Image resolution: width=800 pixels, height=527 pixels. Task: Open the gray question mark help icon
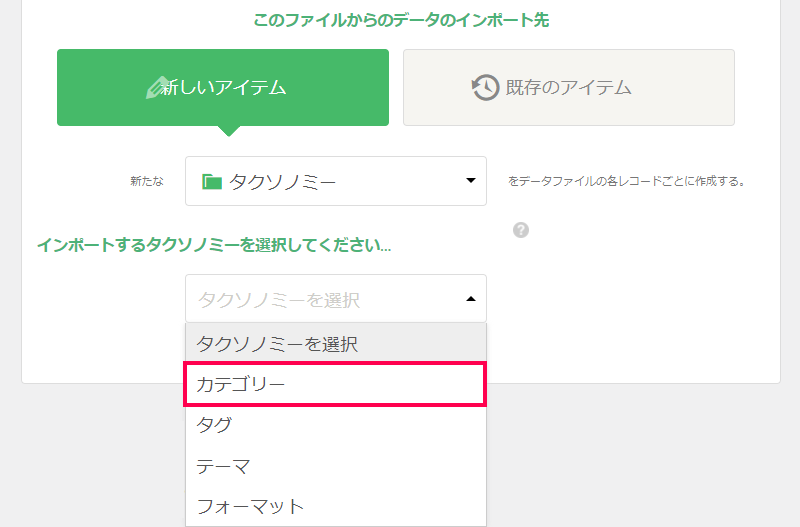pos(520,230)
